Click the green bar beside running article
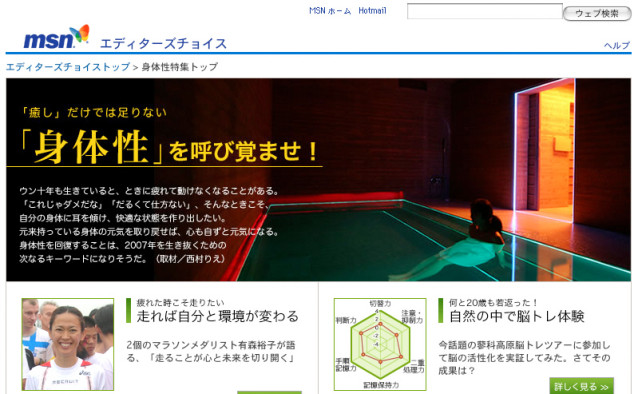 point(129,311)
